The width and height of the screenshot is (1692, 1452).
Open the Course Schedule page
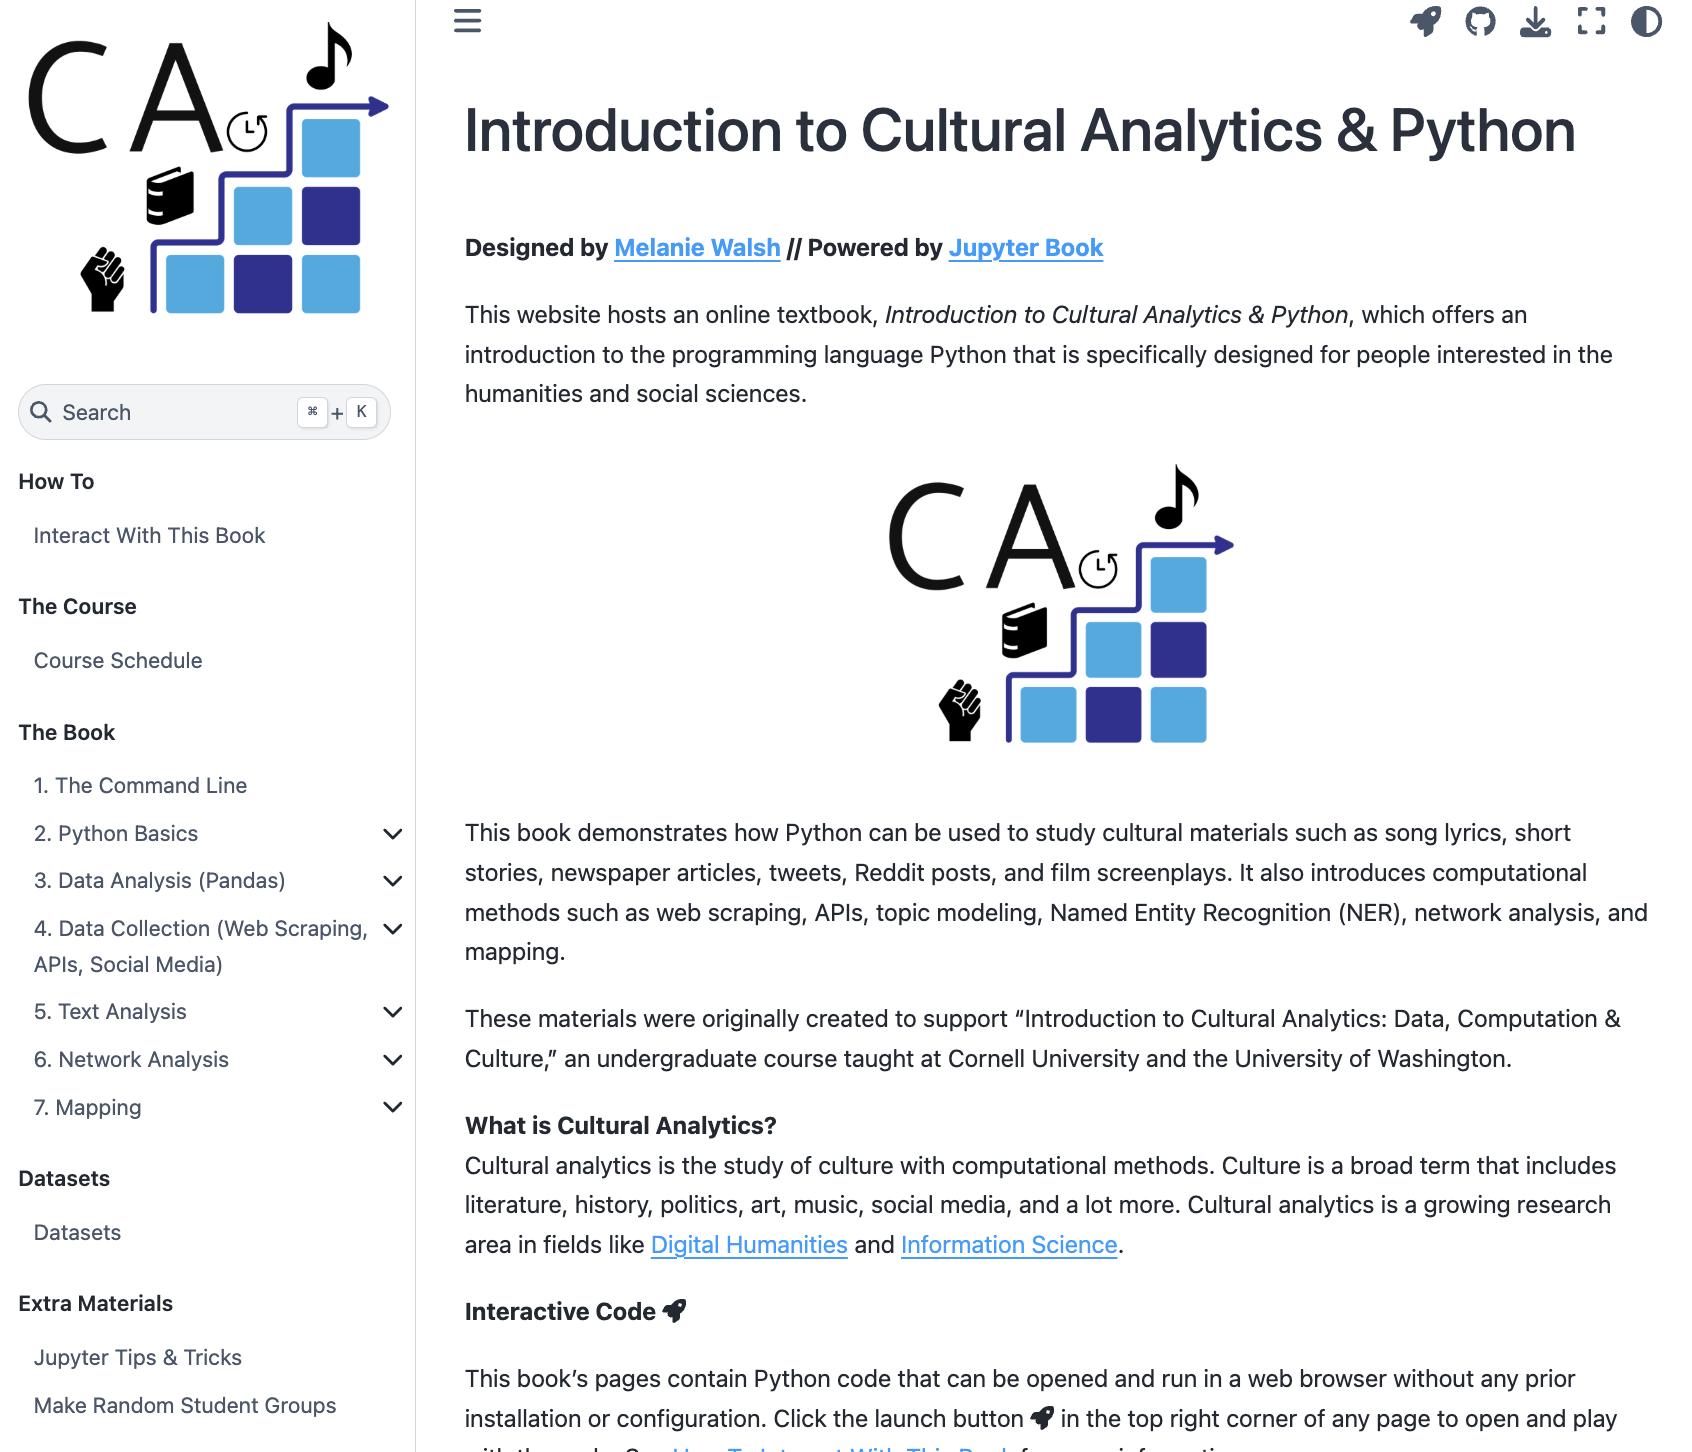pyautogui.click(x=118, y=661)
